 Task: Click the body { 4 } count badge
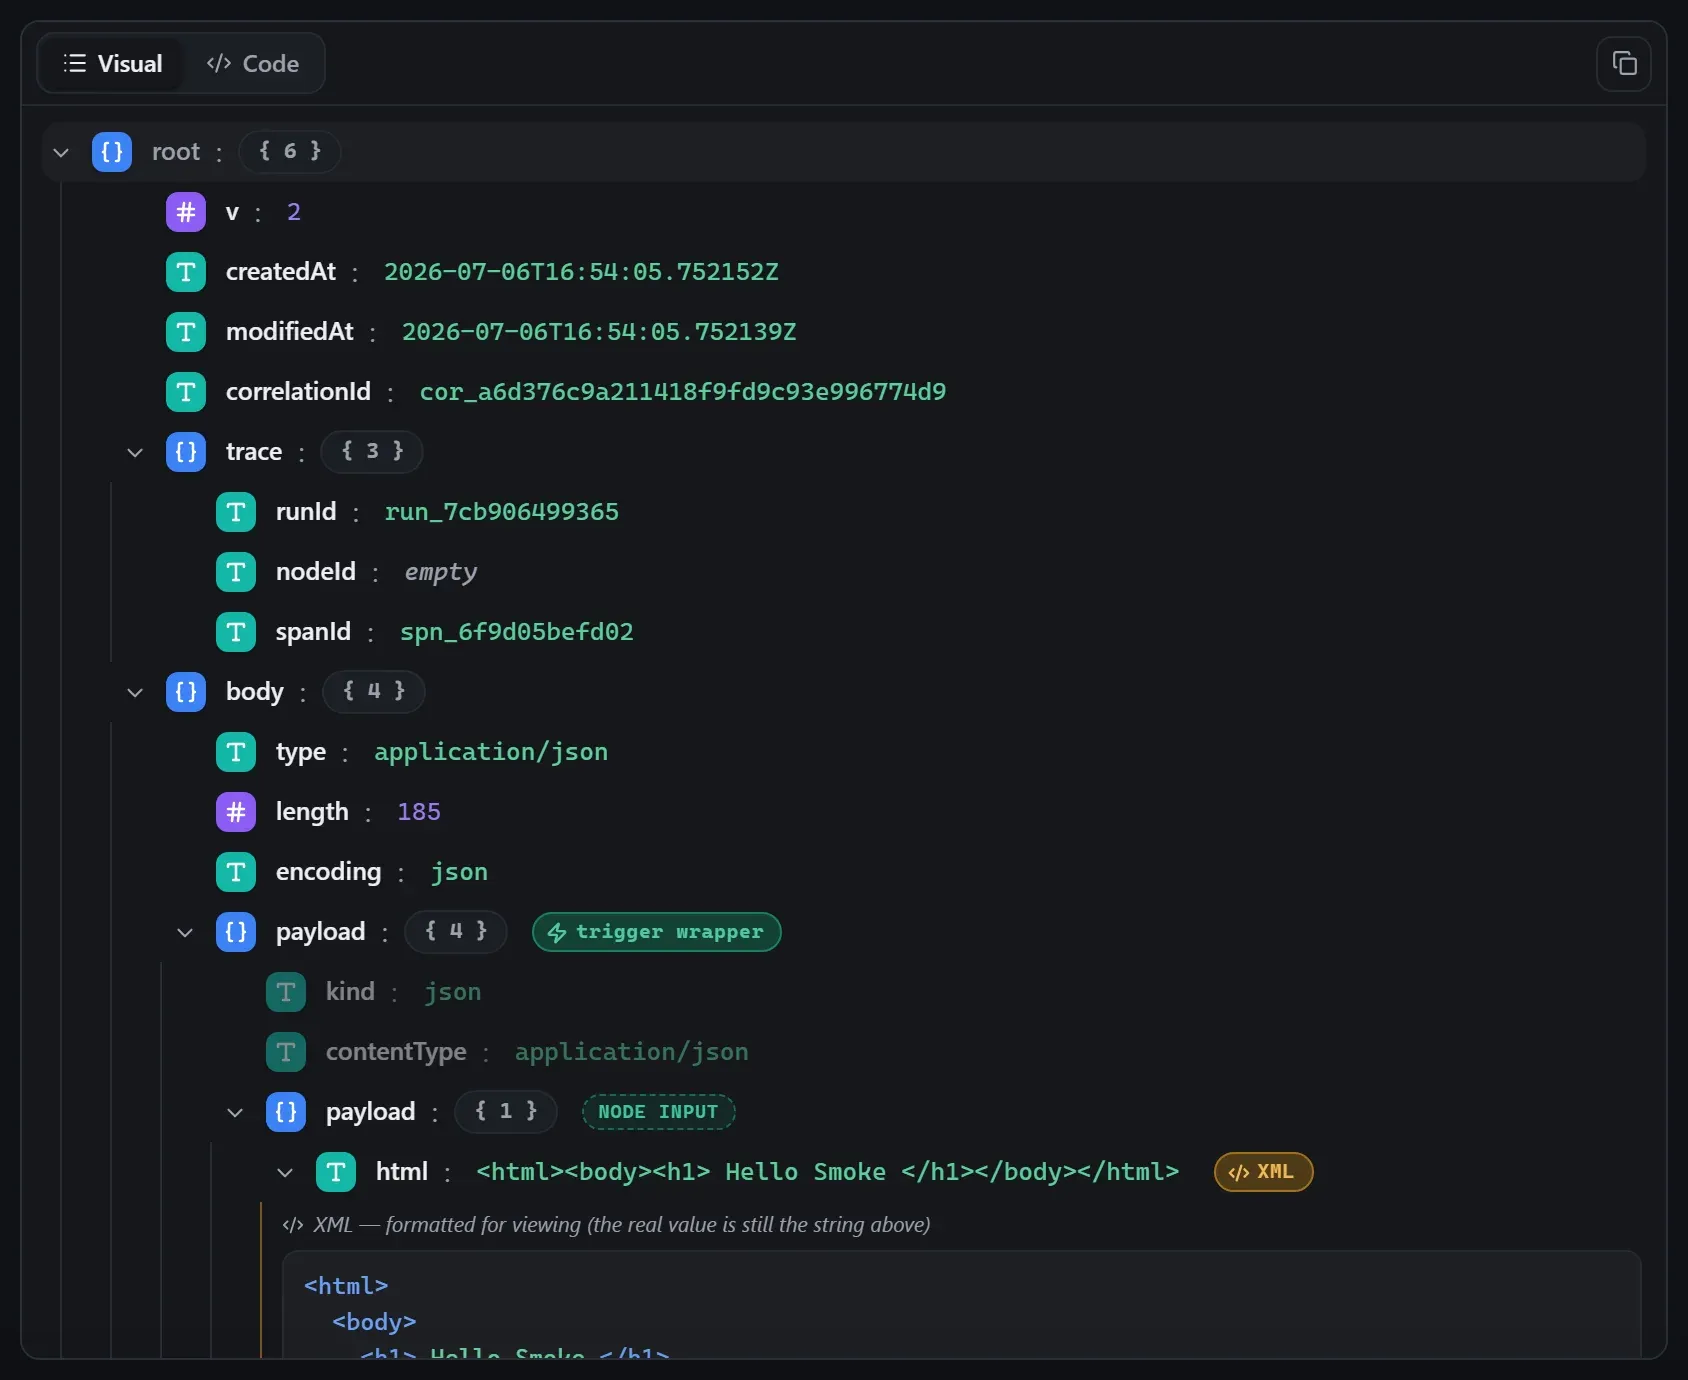[374, 692]
